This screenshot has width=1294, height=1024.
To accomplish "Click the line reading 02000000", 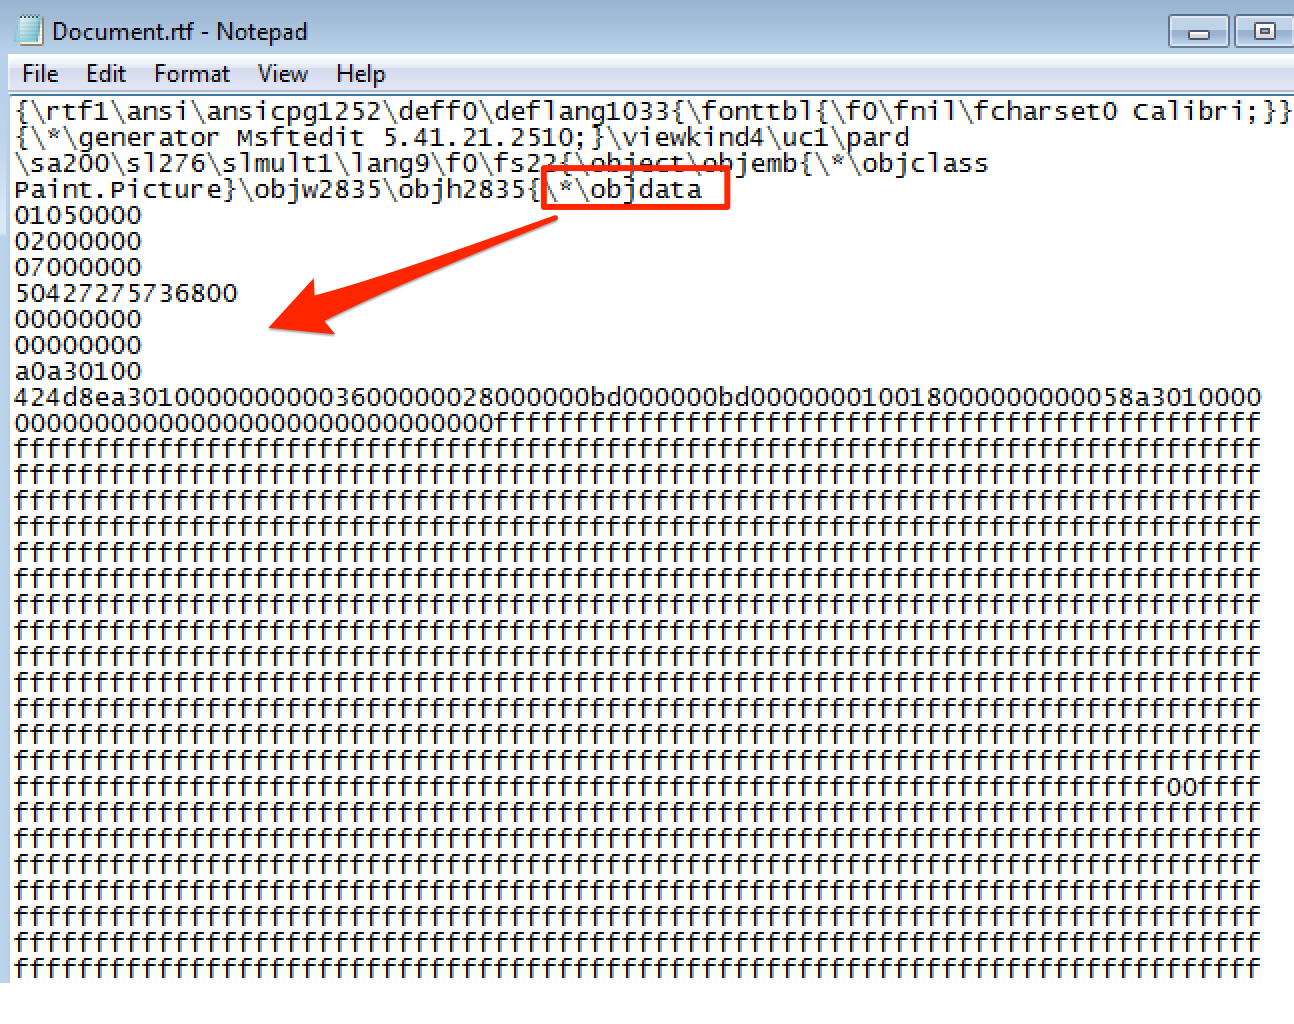I will pos(78,242).
